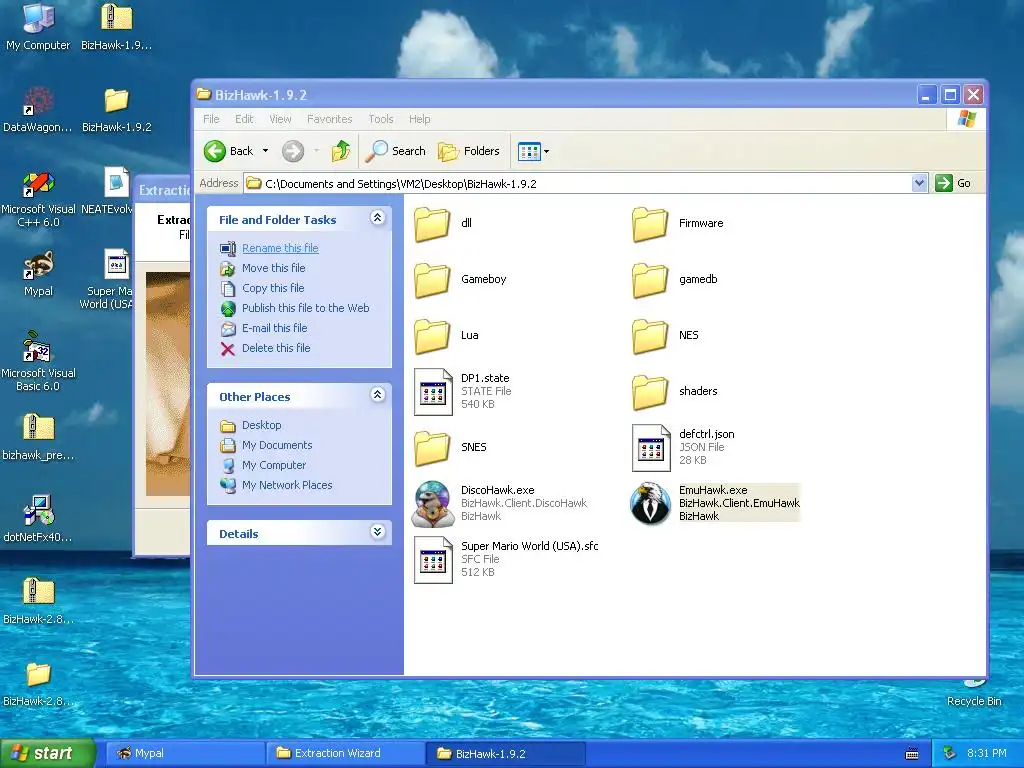Viewport: 1024px width, 768px height.
Task: Select the SNES folder icon
Action: 432,448
